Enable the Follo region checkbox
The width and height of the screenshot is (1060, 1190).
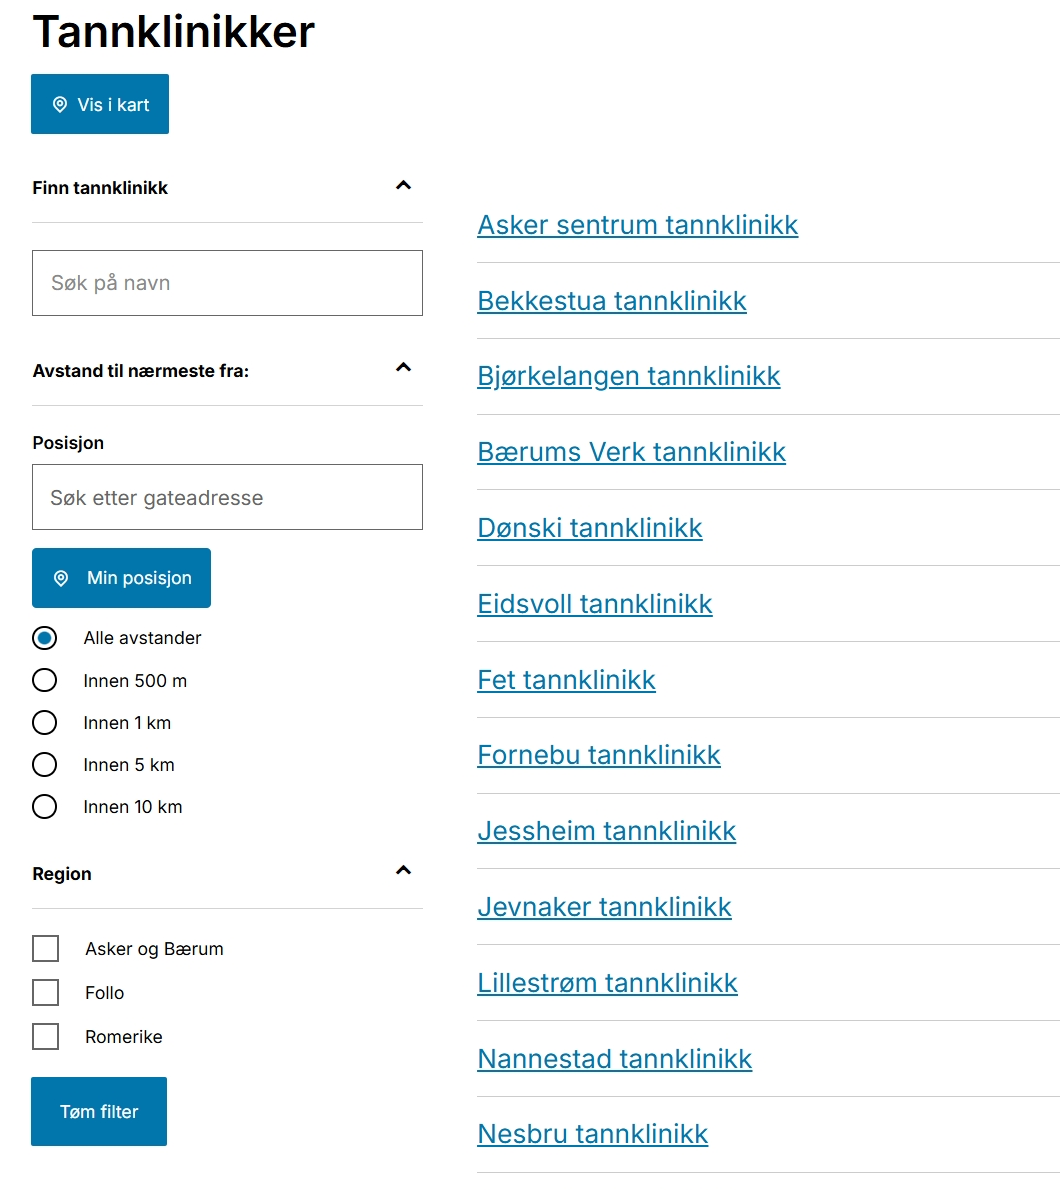pyautogui.click(x=46, y=993)
